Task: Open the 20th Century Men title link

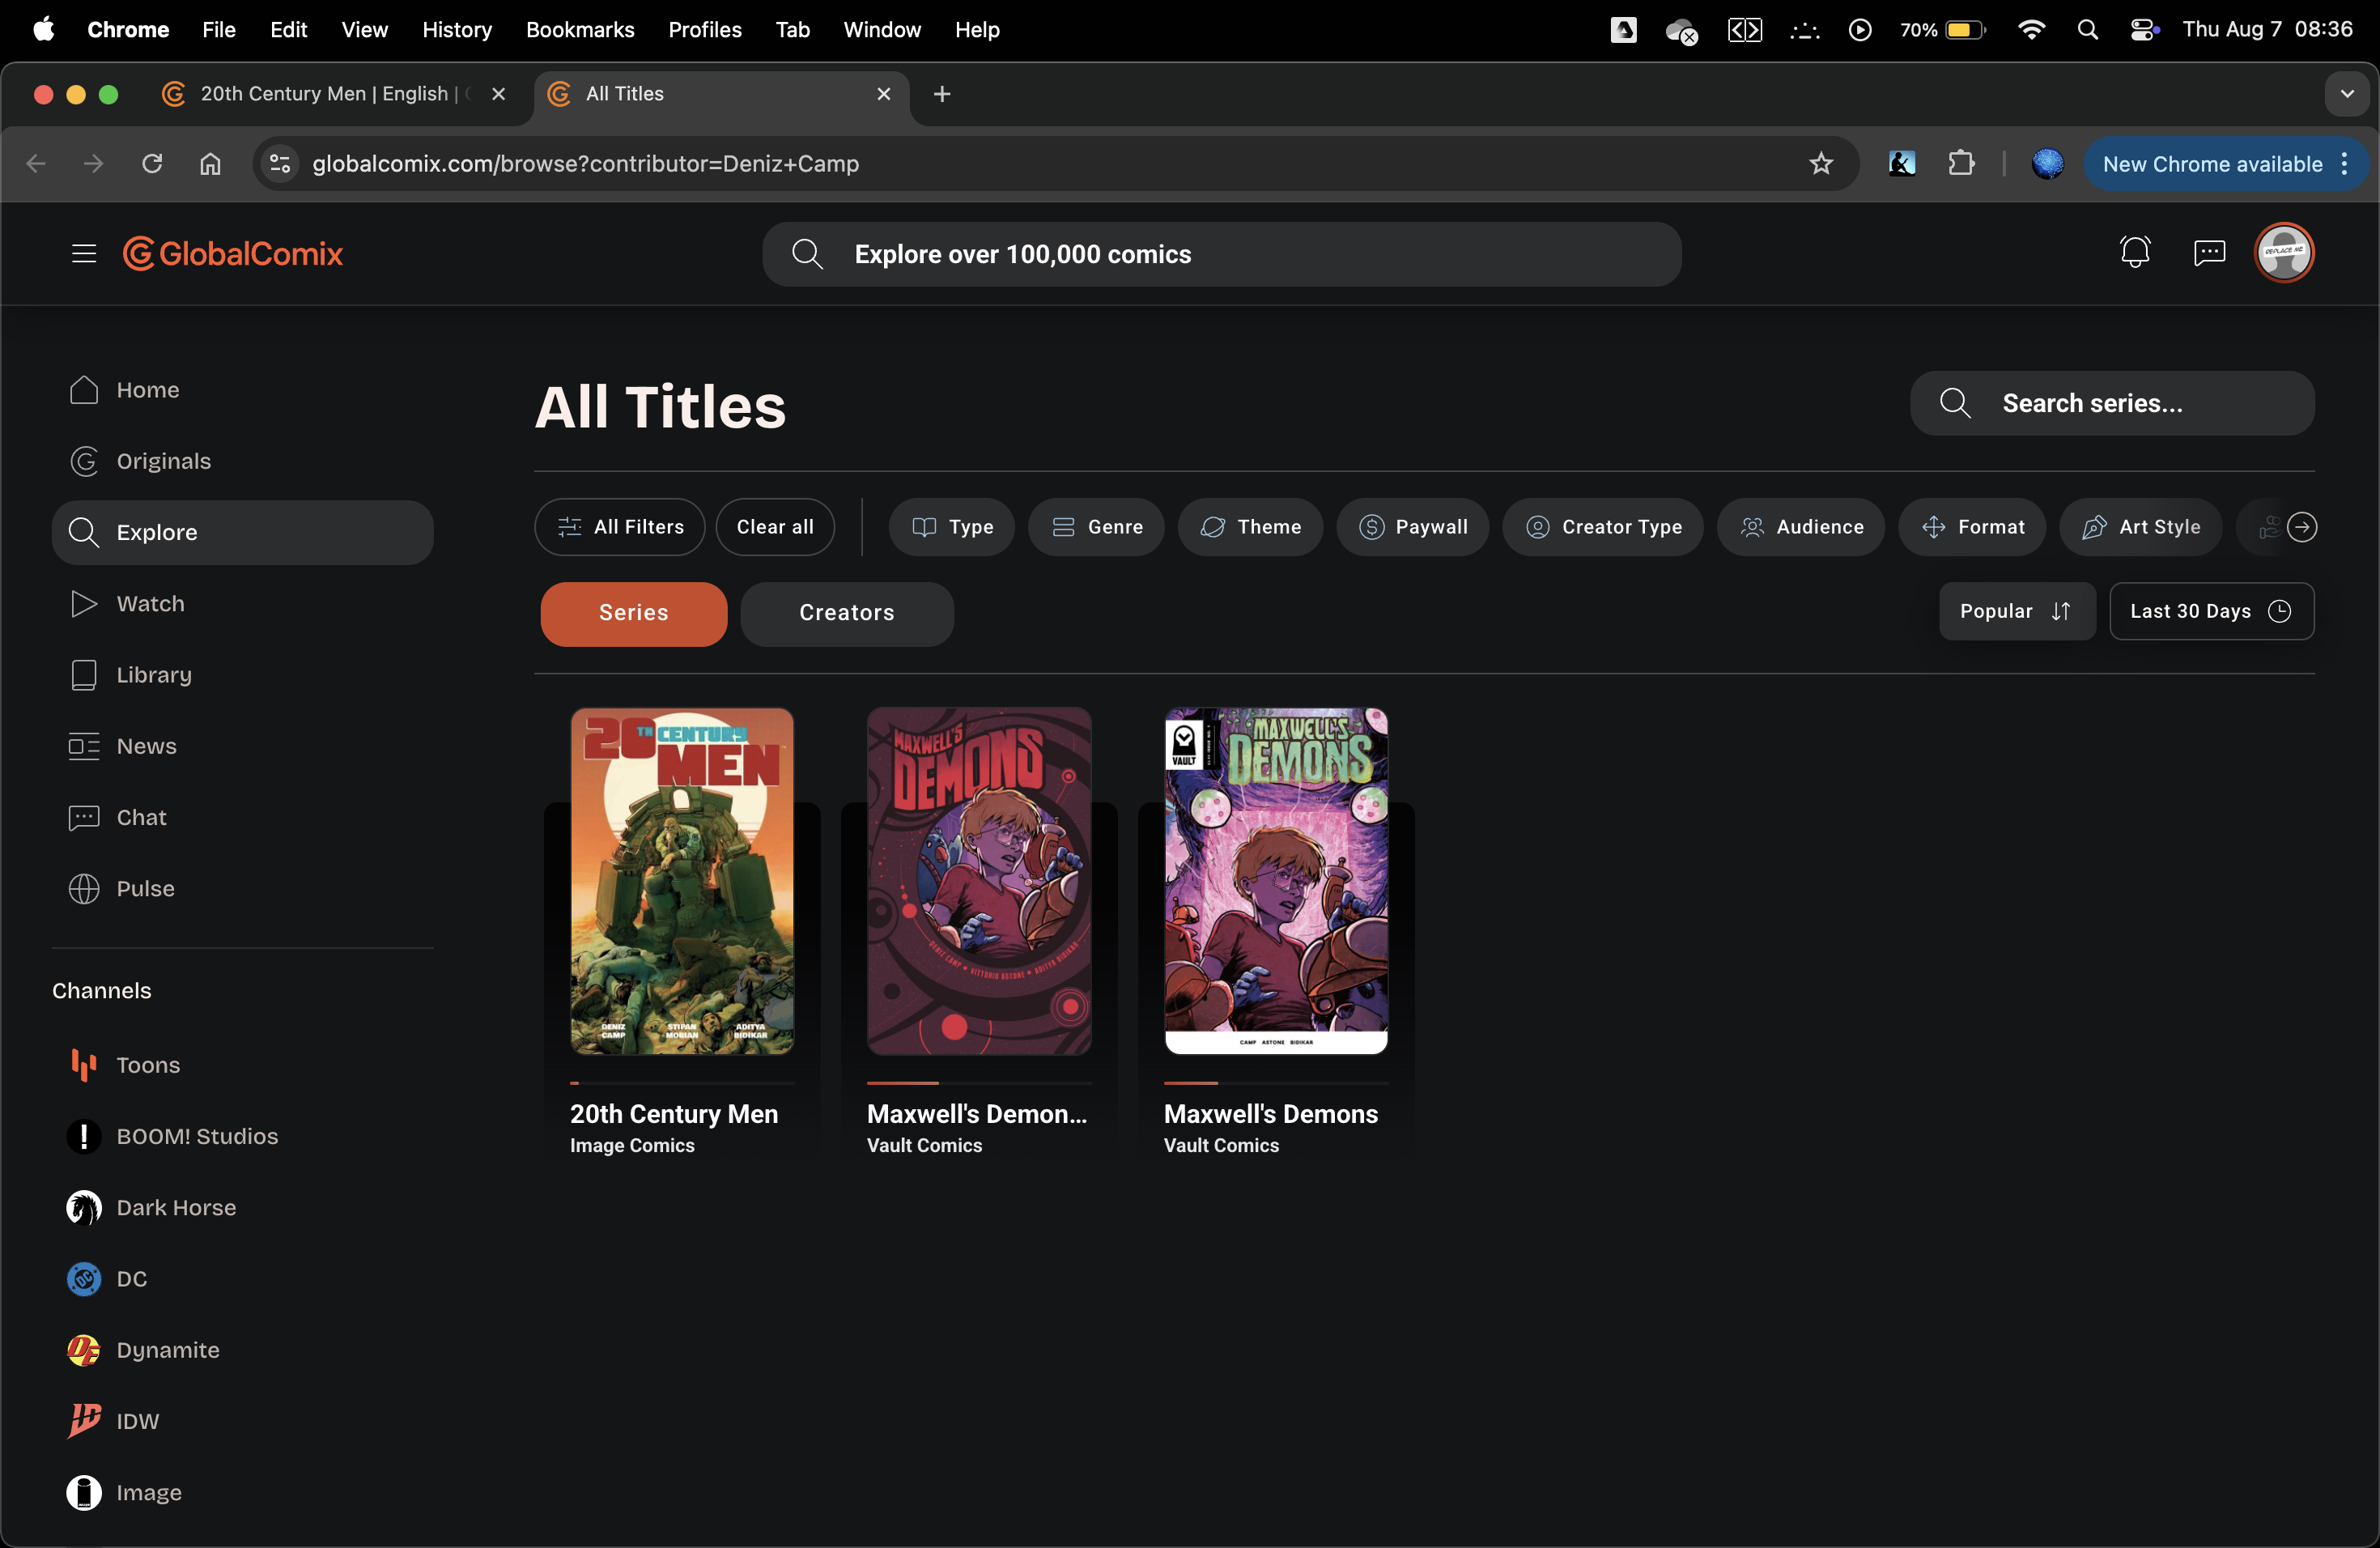Action: point(674,1114)
